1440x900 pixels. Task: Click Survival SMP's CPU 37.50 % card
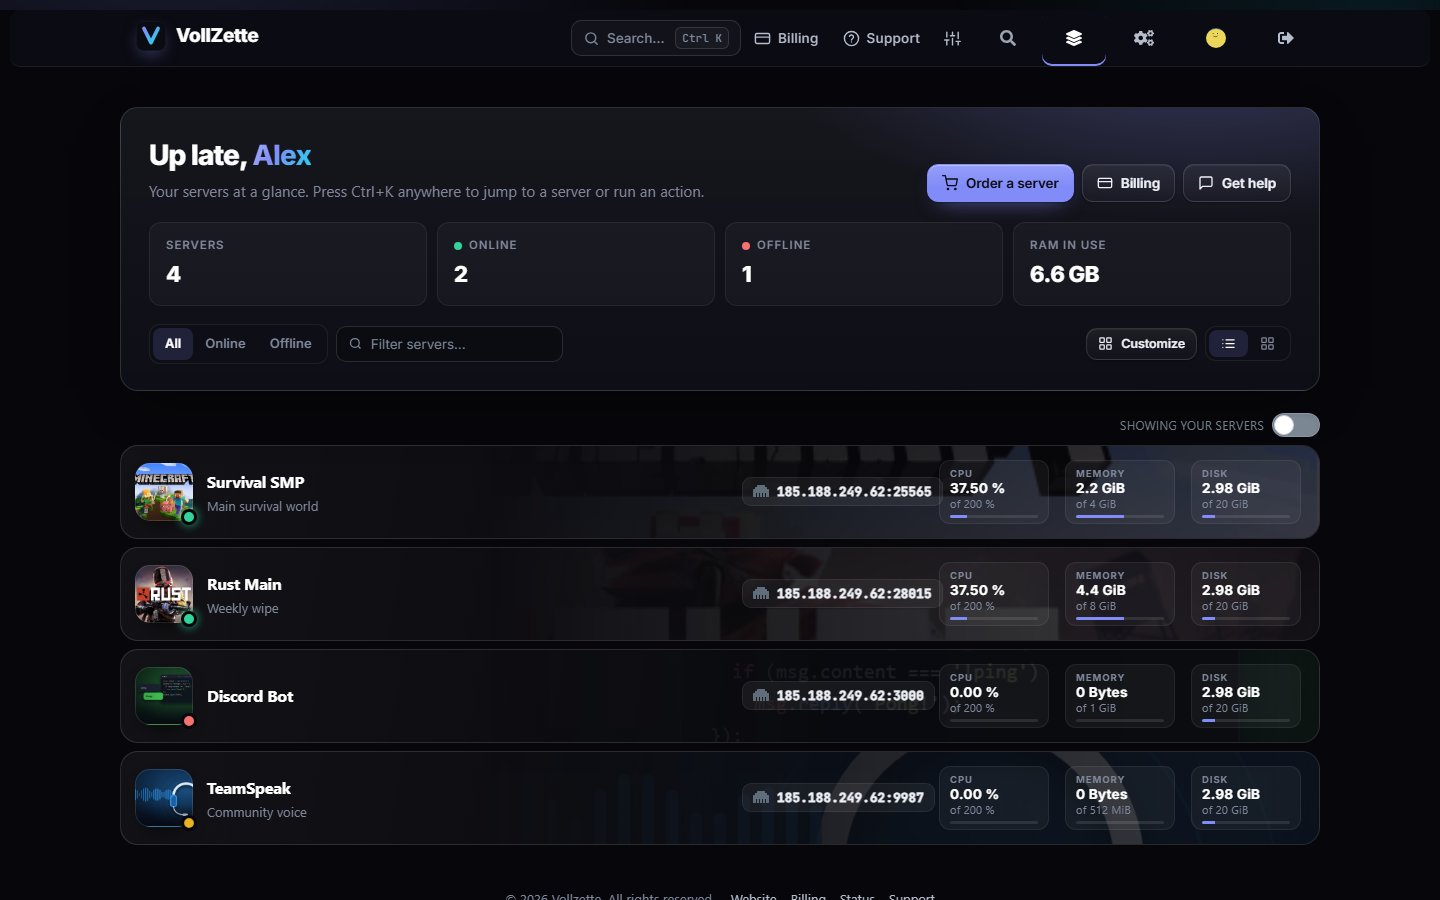click(x=994, y=492)
